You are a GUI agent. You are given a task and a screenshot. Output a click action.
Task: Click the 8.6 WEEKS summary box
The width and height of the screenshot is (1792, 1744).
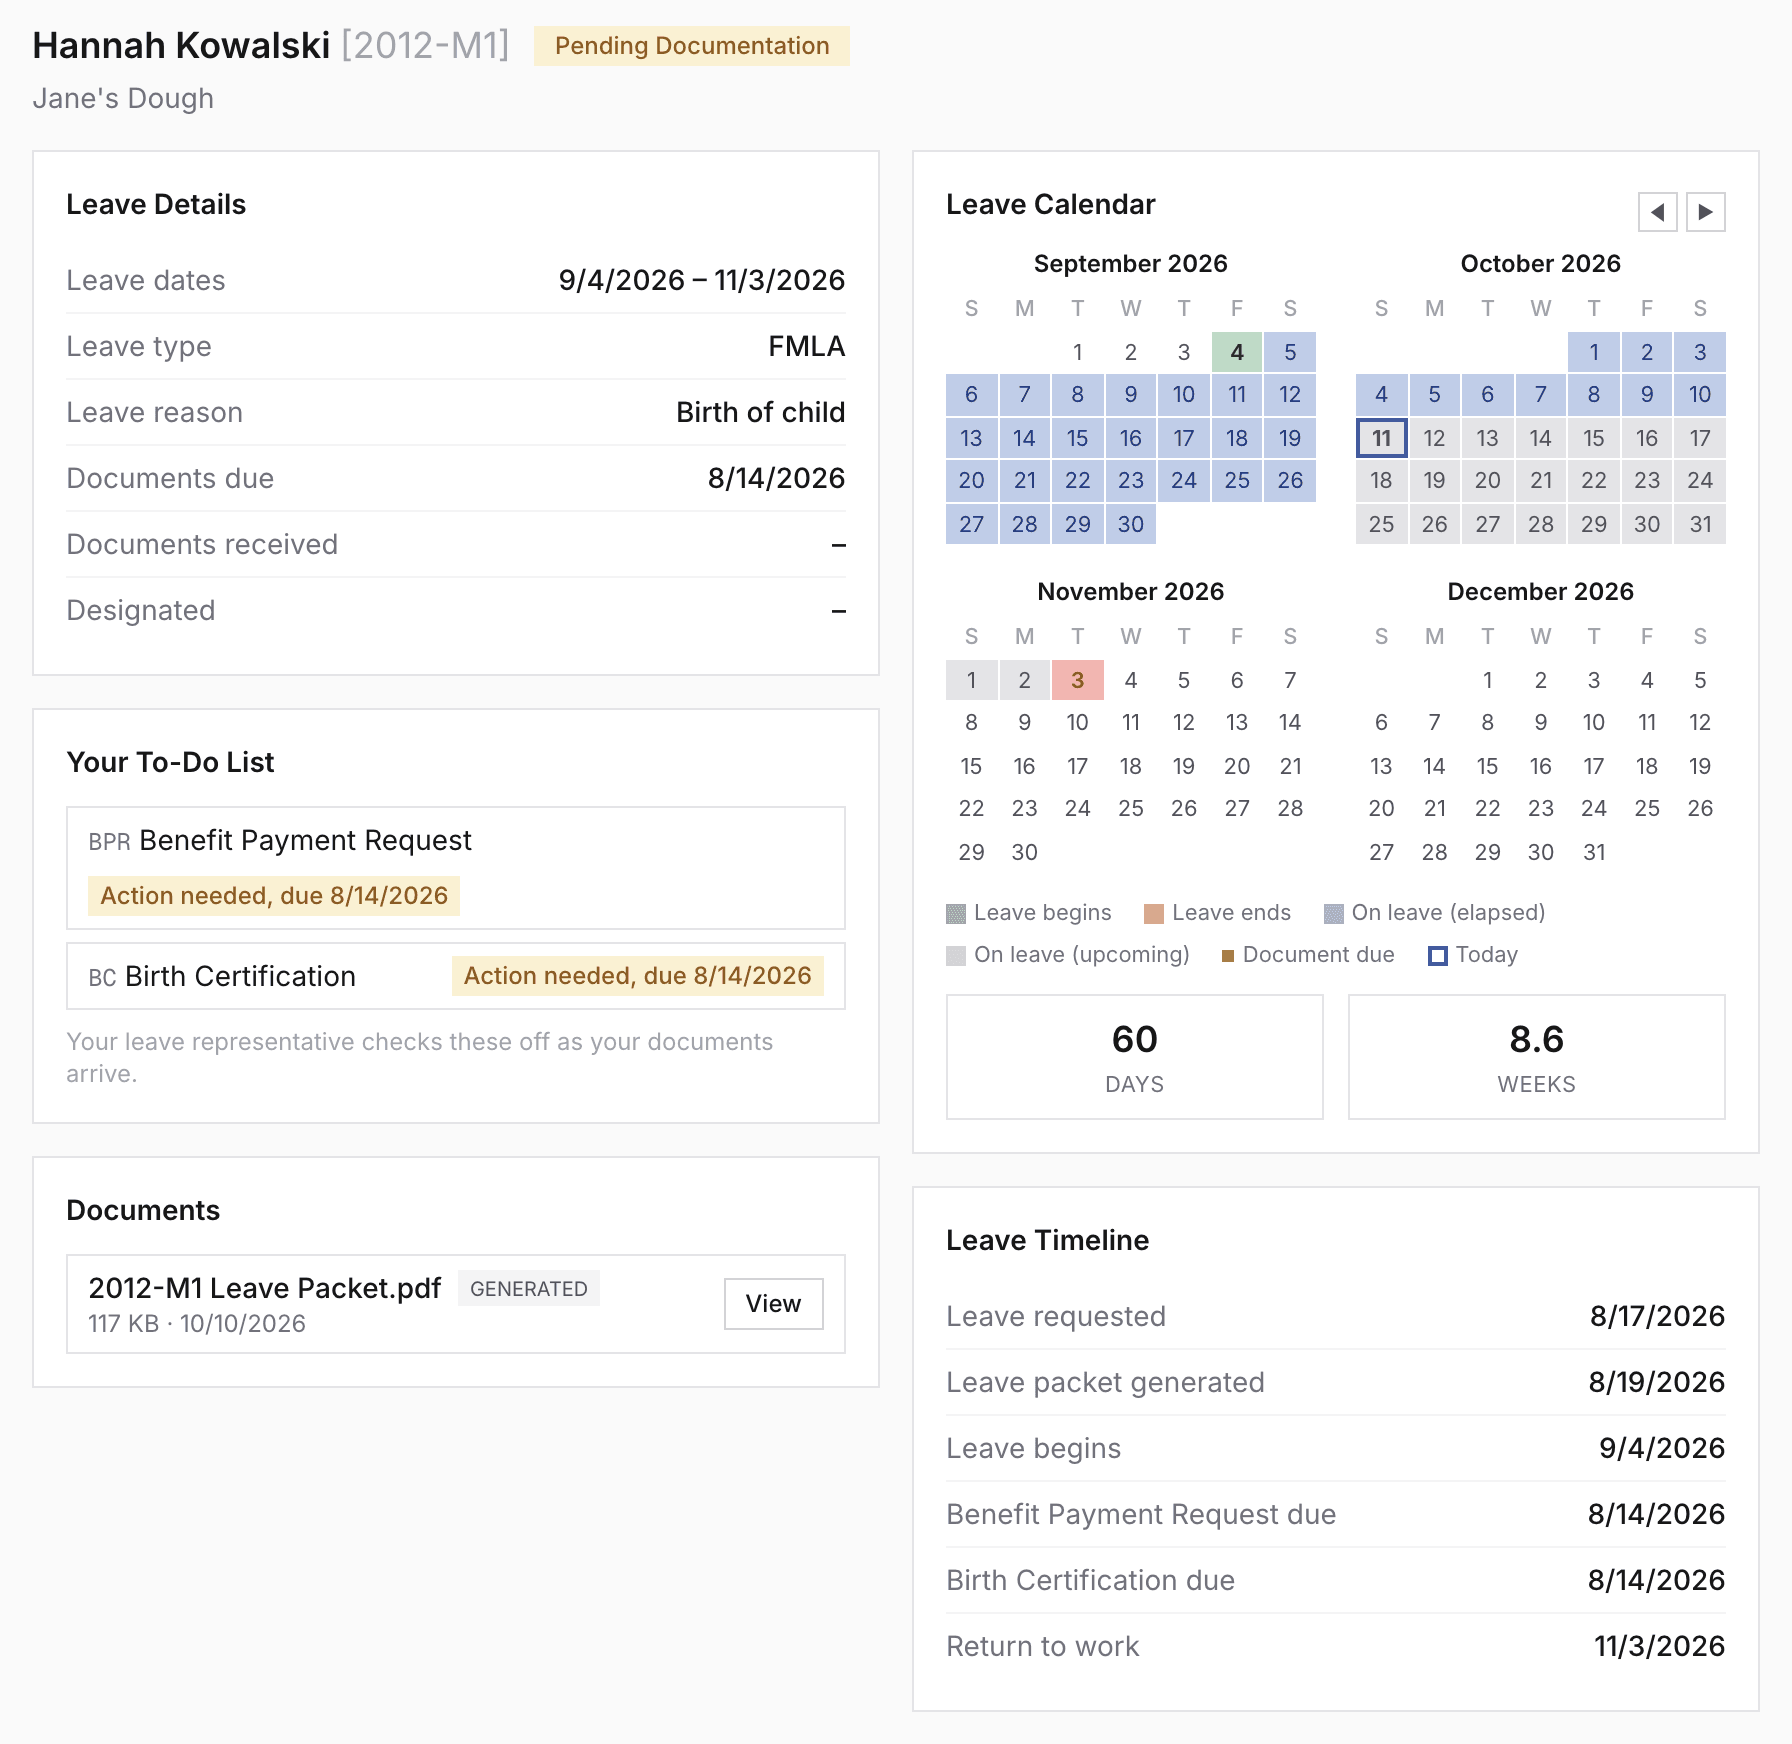(1536, 1057)
